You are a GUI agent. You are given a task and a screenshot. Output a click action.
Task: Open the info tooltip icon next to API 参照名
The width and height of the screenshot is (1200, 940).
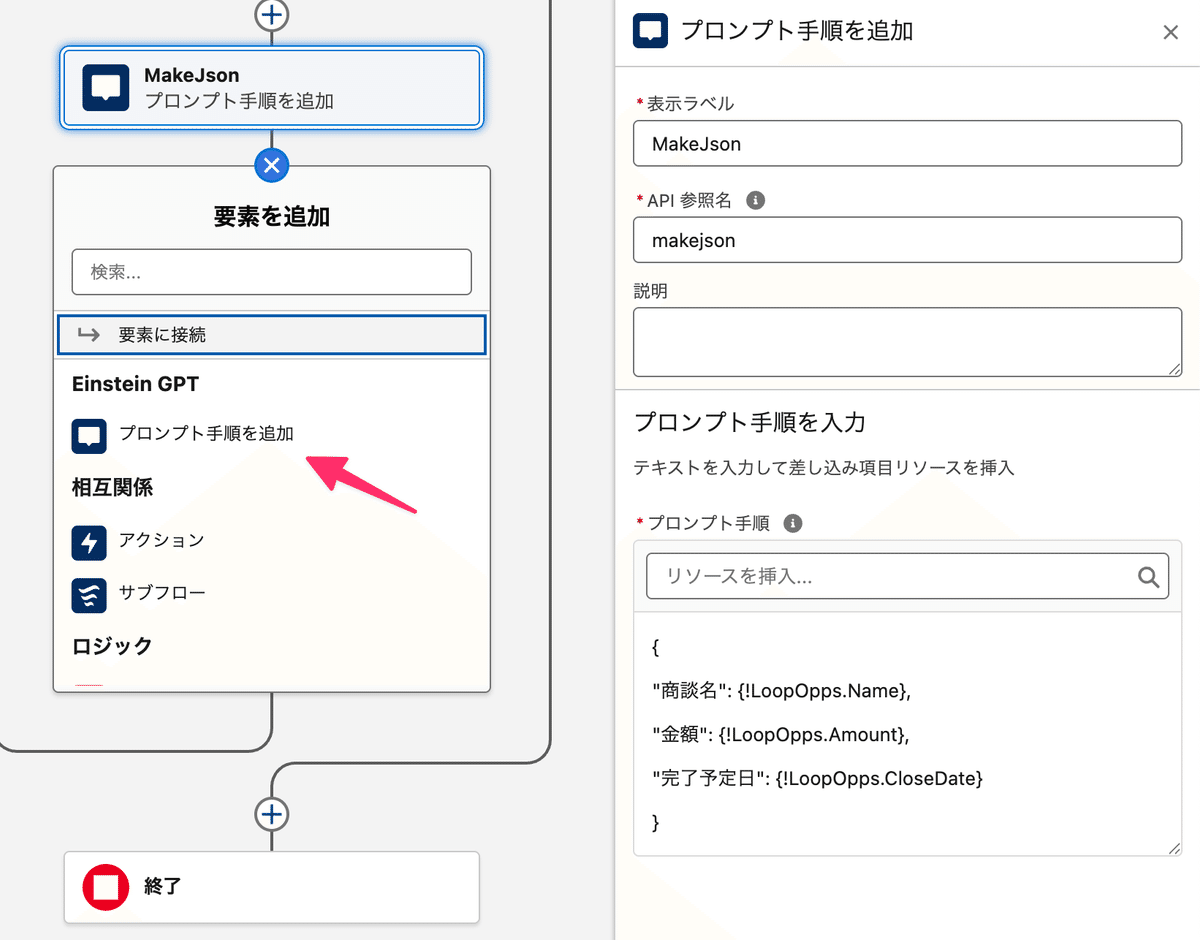pyautogui.click(x=755, y=199)
